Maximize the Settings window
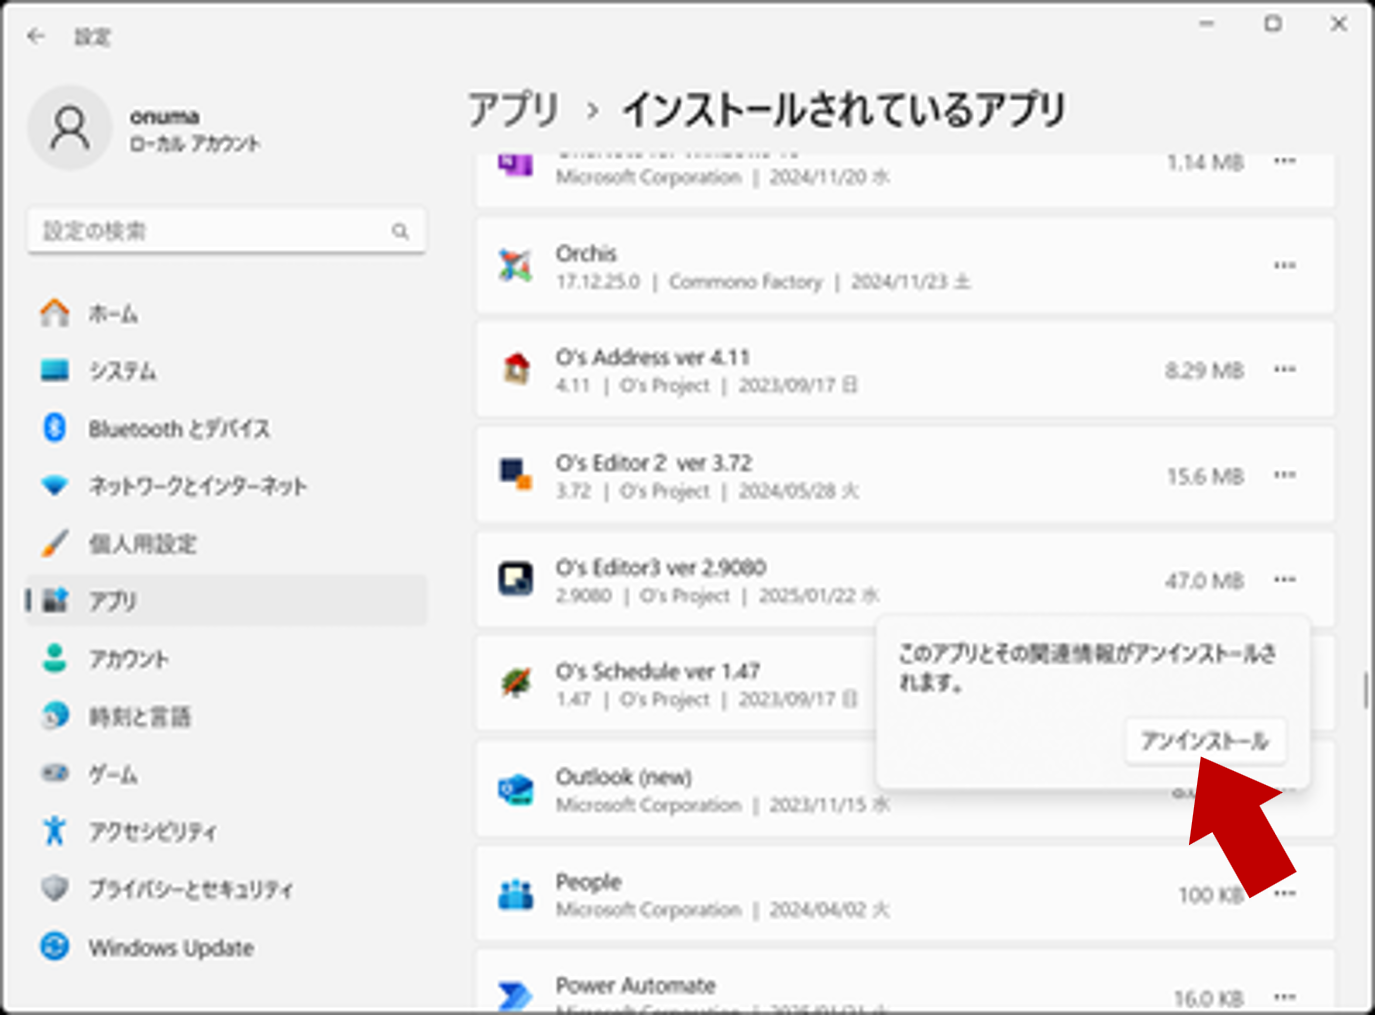Viewport: 1375px width, 1015px height. [1272, 23]
